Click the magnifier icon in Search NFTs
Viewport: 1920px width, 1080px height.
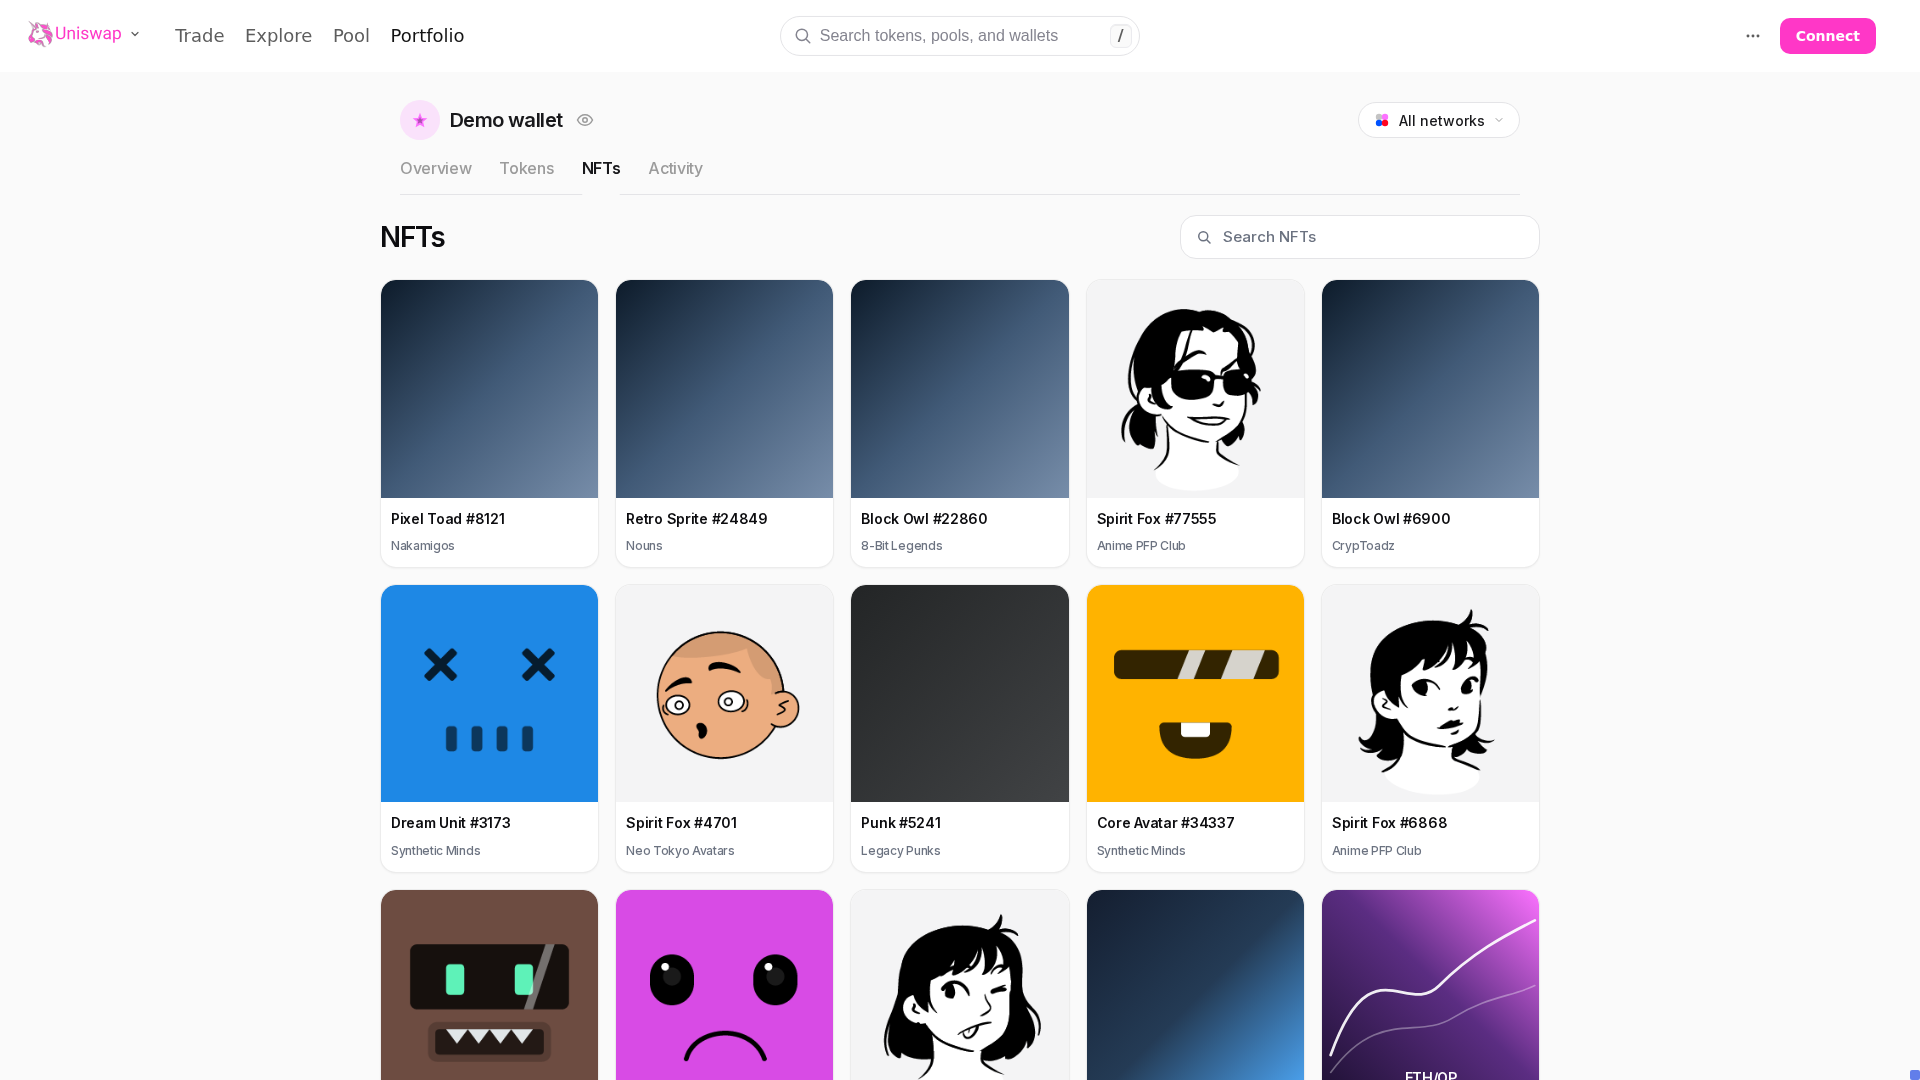point(1204,237)
